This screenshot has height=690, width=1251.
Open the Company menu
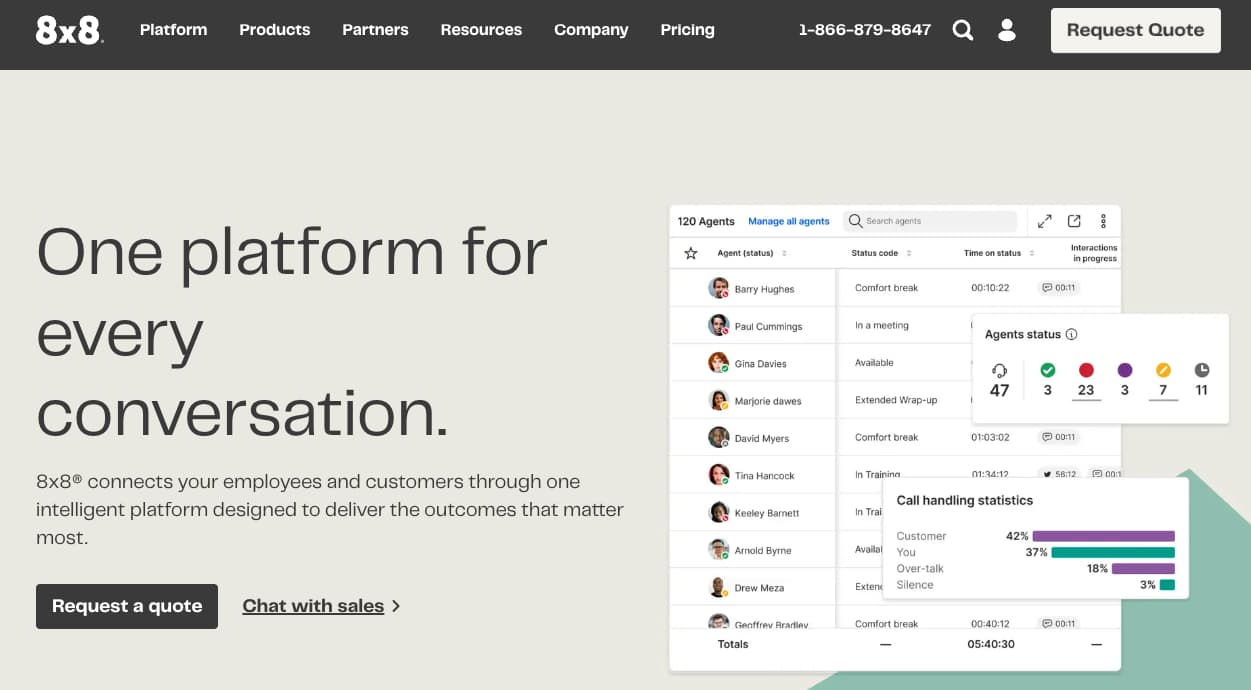pyautogui.click(x=591, y=30)
